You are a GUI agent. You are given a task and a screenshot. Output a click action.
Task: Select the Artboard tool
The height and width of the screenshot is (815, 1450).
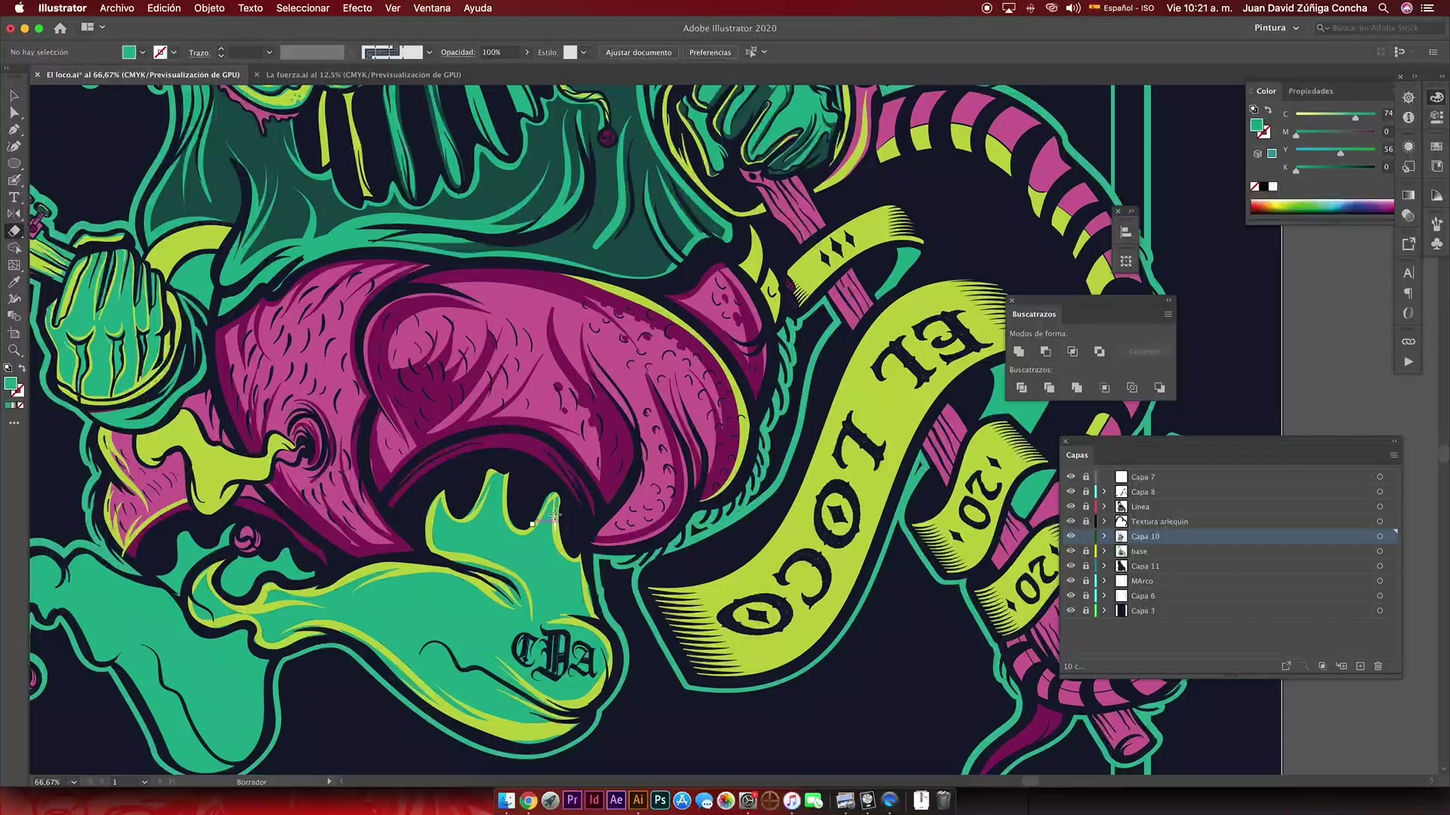[x=14, y=333]
